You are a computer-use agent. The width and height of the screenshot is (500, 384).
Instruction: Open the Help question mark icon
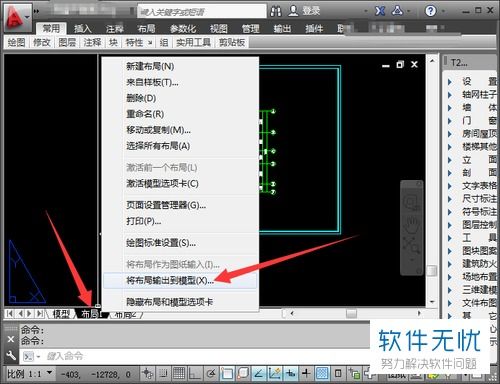click(430, 11)
